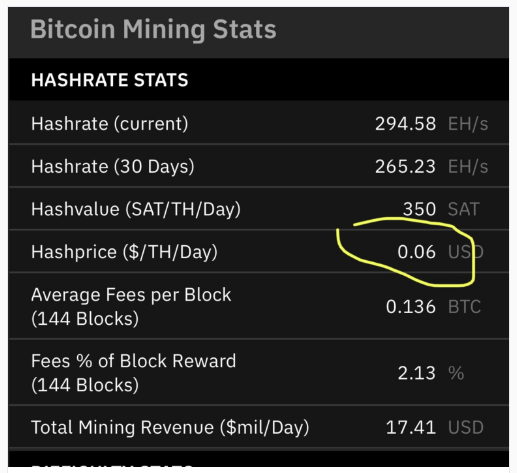Image resolution: width=517 pixels, height=473 pixels.
Task: Click the Hashprice ($/TH/Day) label
Action: point(124,252)
